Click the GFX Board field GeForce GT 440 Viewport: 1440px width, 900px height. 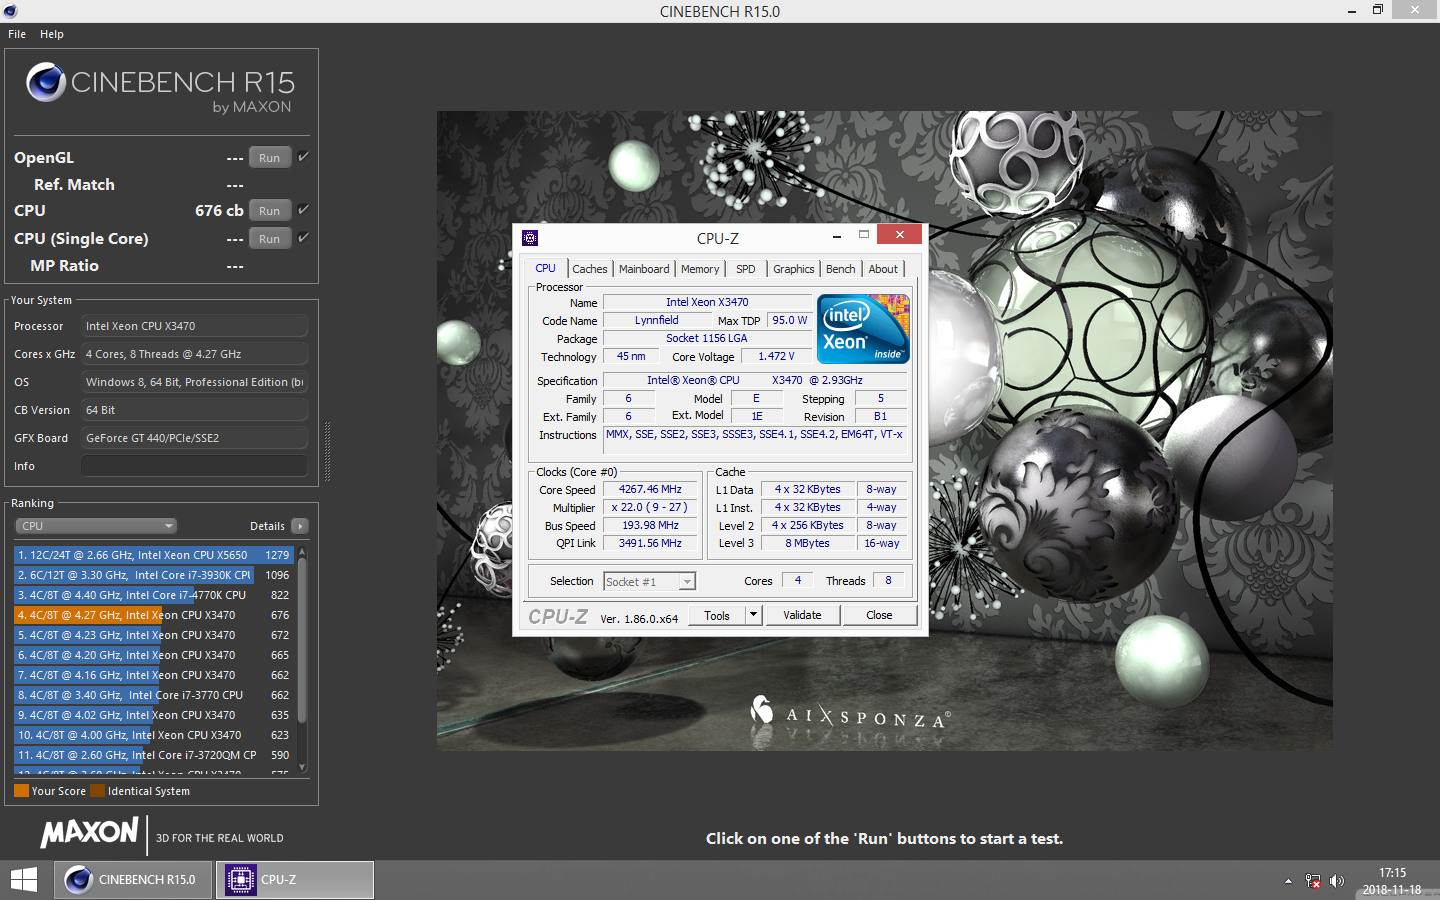click(195, 438)
